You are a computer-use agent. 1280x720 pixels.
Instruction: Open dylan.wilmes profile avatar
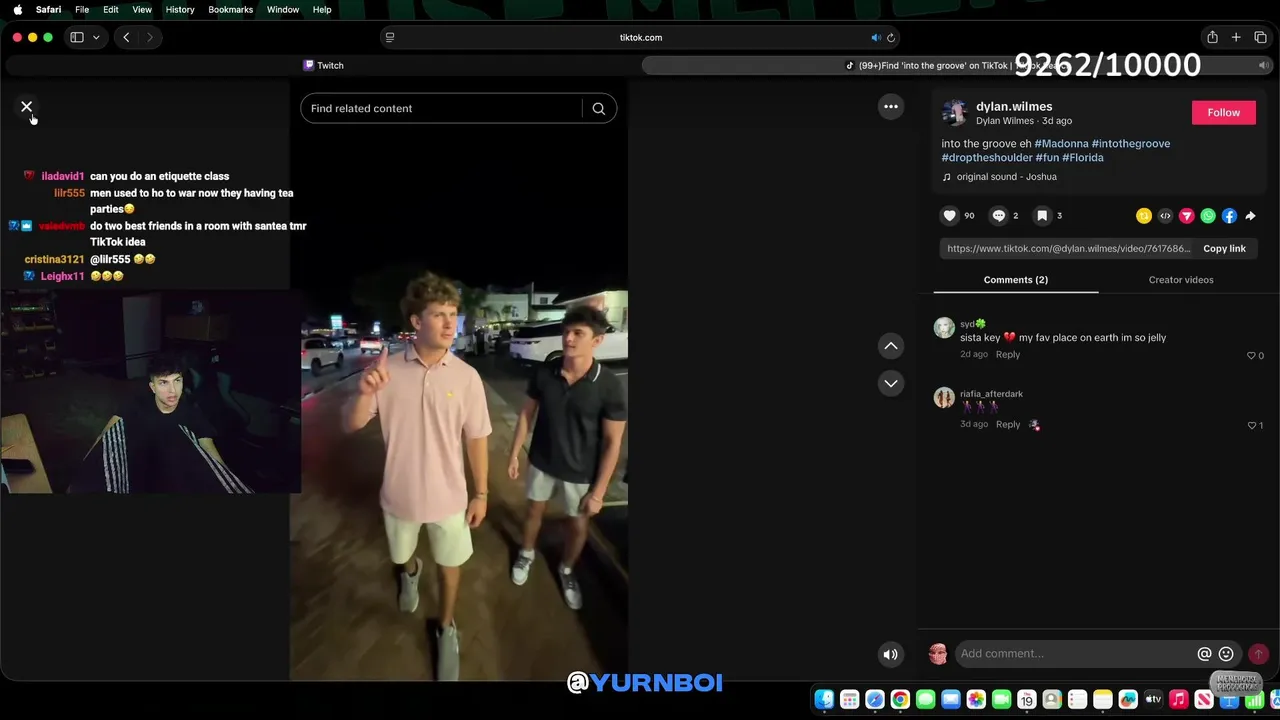click(x=954, y=112)
